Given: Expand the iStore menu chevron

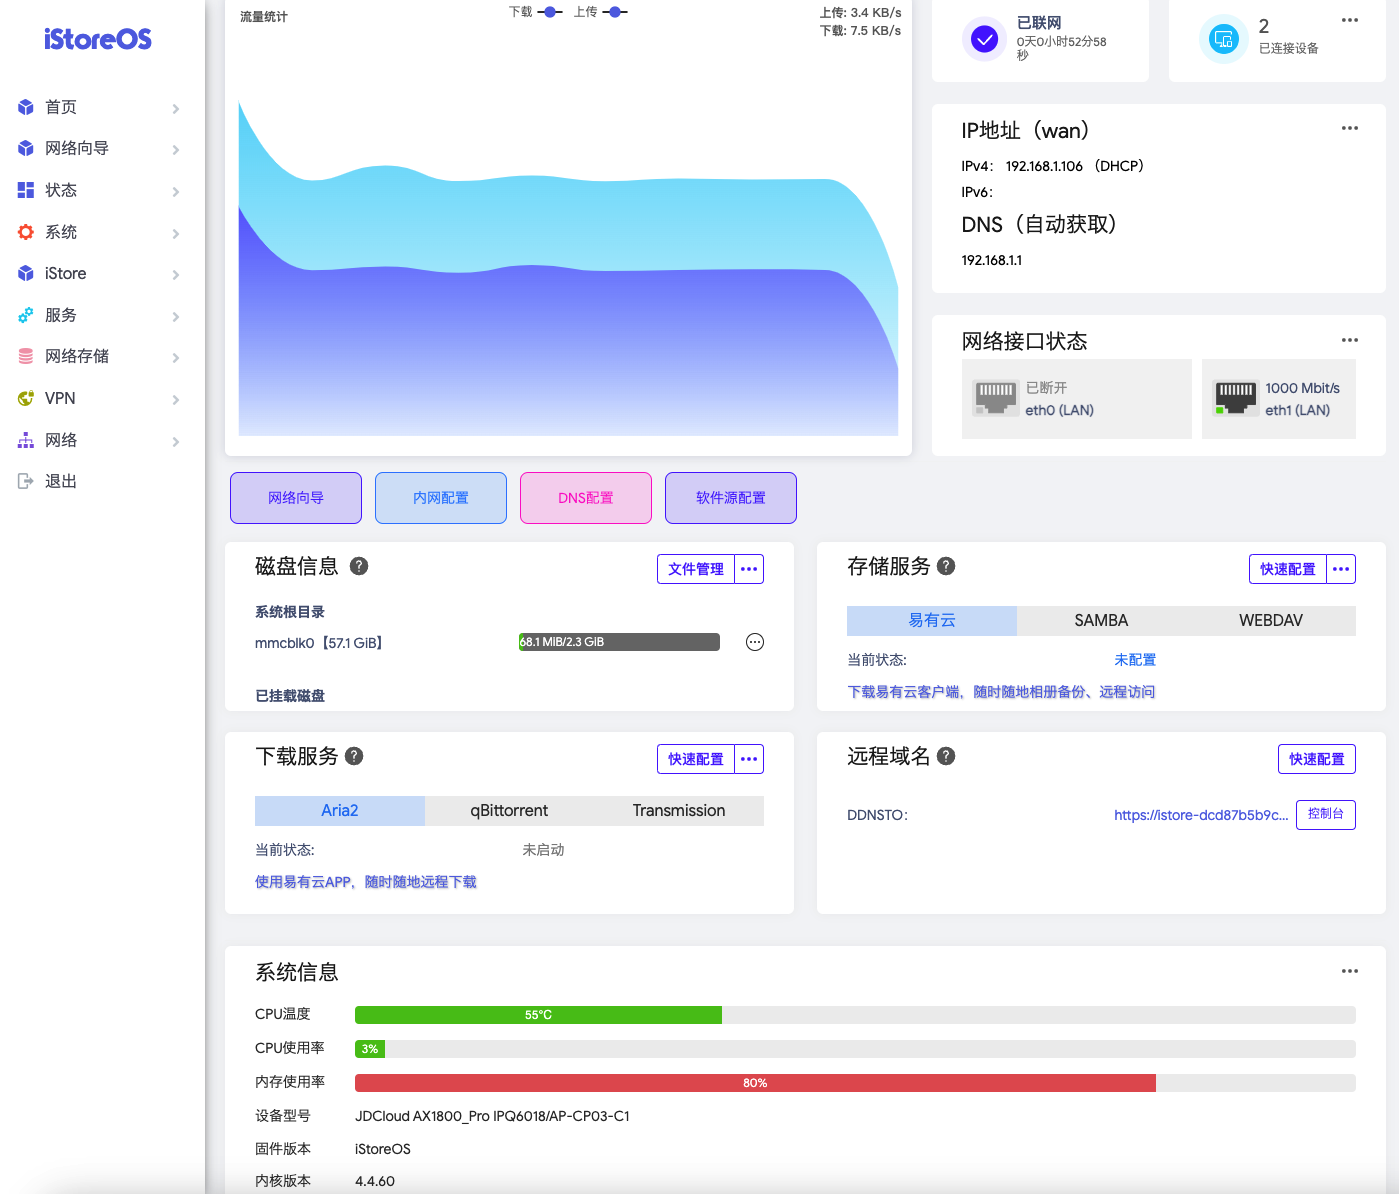Looking at the screenshot, I should tap(176, 274).
